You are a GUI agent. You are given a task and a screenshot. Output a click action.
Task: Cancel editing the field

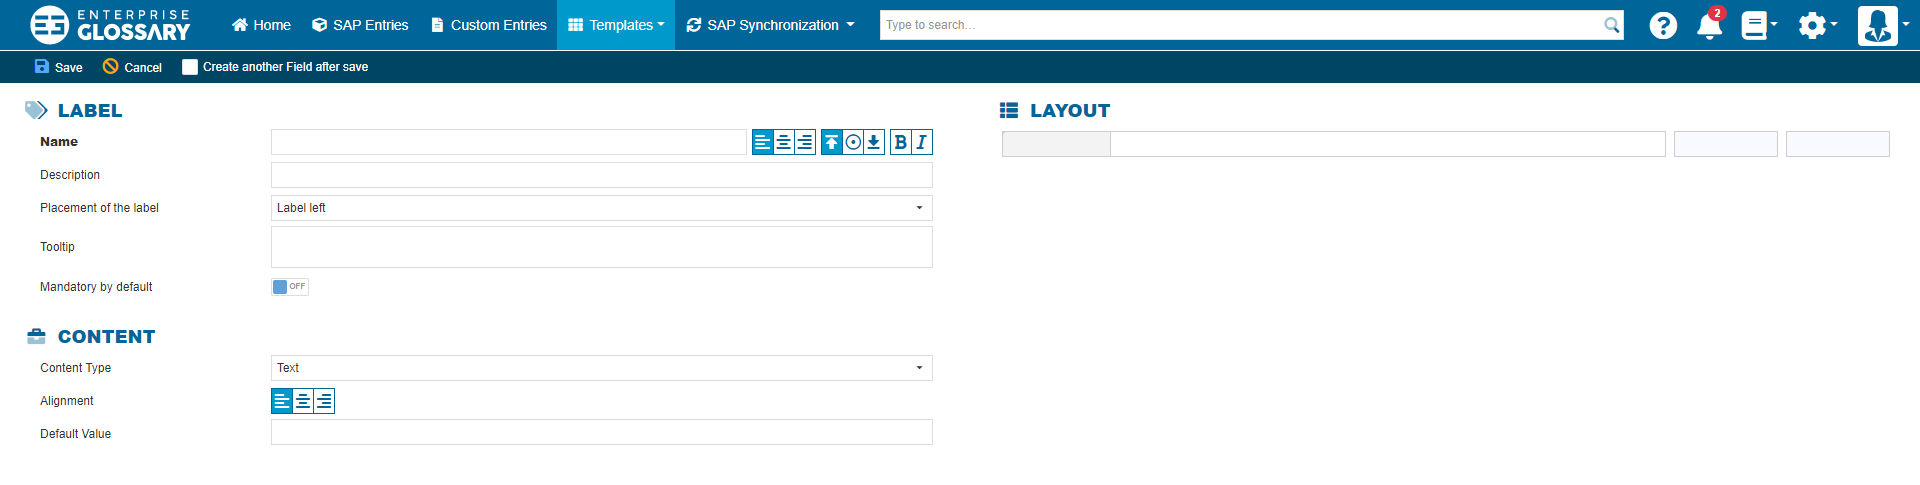pos(132,67)
